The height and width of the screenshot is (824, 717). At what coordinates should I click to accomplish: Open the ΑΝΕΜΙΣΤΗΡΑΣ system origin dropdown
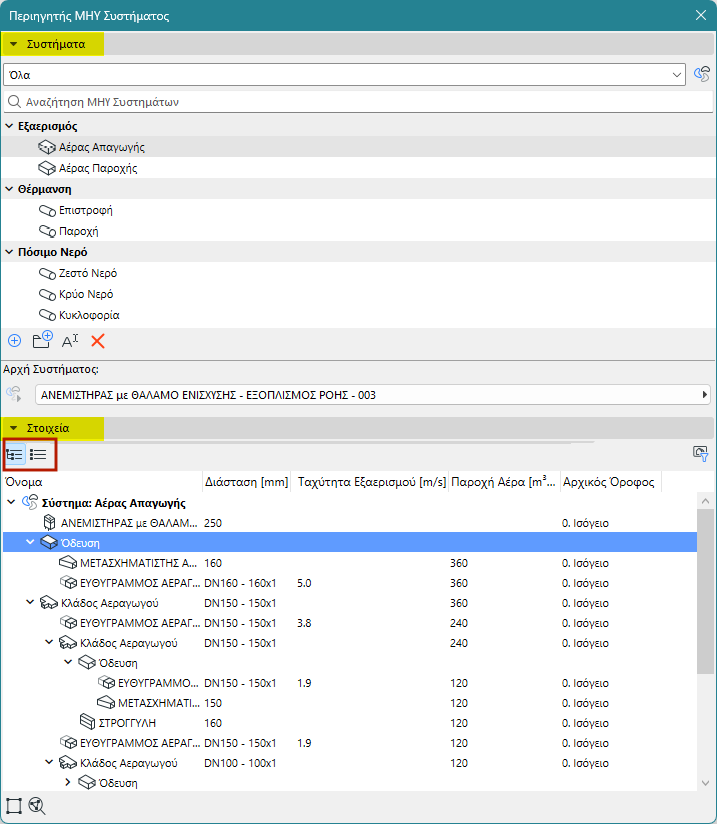coord(373,395)
